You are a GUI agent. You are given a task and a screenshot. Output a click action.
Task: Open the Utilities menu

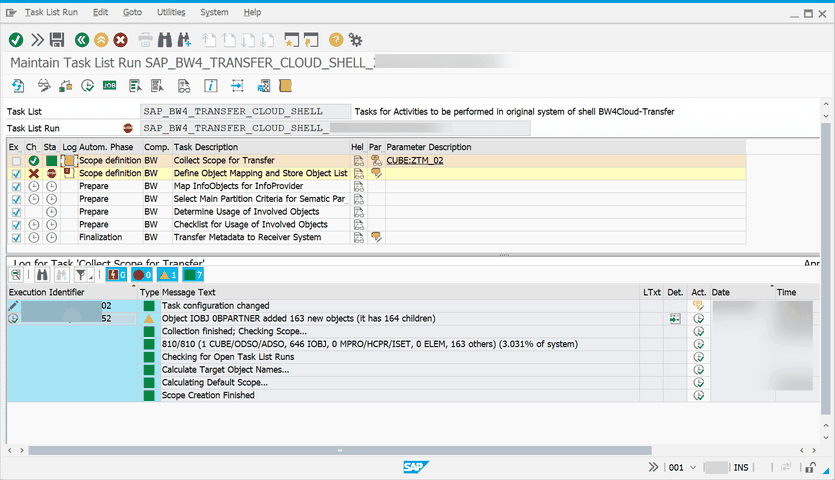(171, 12)
